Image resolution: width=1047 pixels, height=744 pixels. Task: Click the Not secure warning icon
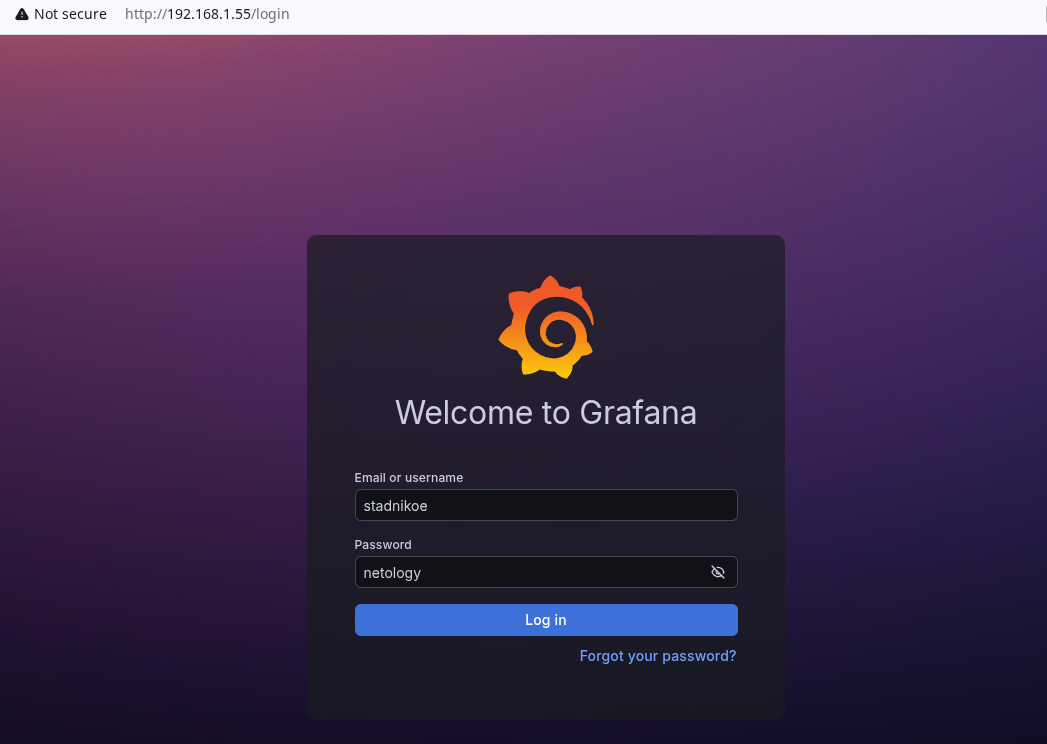pos(22,14)
